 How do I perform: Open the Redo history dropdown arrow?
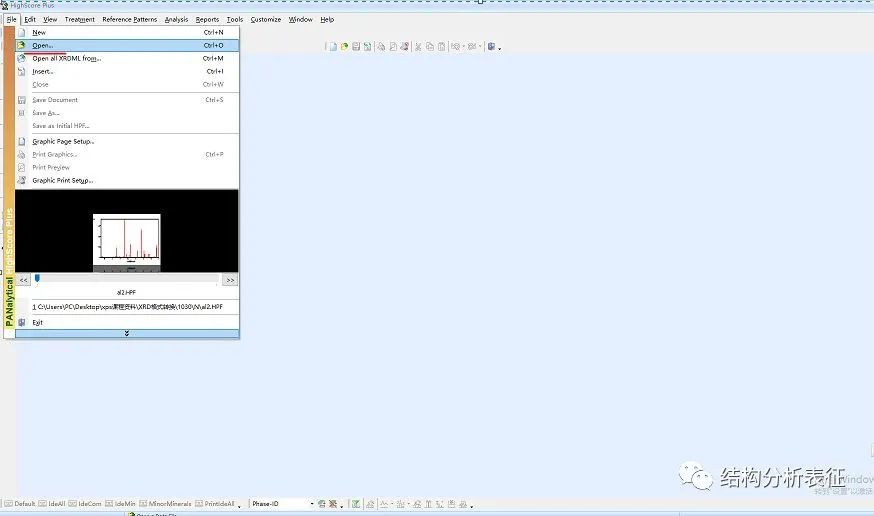480,47
